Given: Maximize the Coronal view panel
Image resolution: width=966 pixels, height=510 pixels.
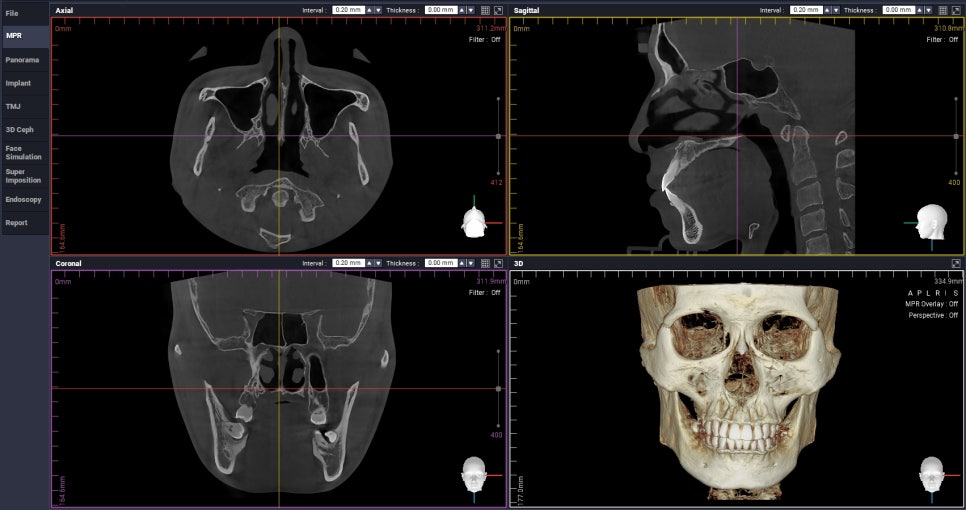Looking at the screenshot, I should pyautogui.click(x=498, y=263).
